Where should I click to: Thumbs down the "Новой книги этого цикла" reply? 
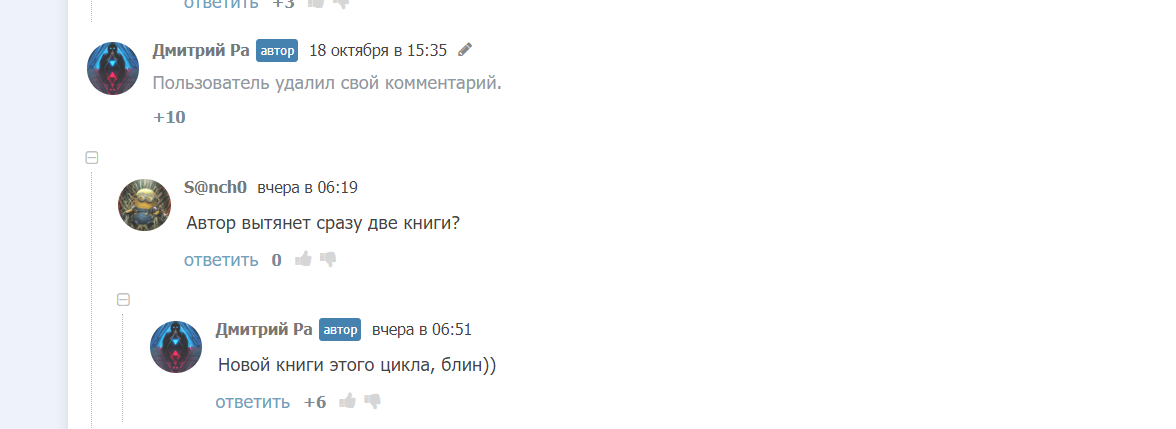tap(373, 402)
